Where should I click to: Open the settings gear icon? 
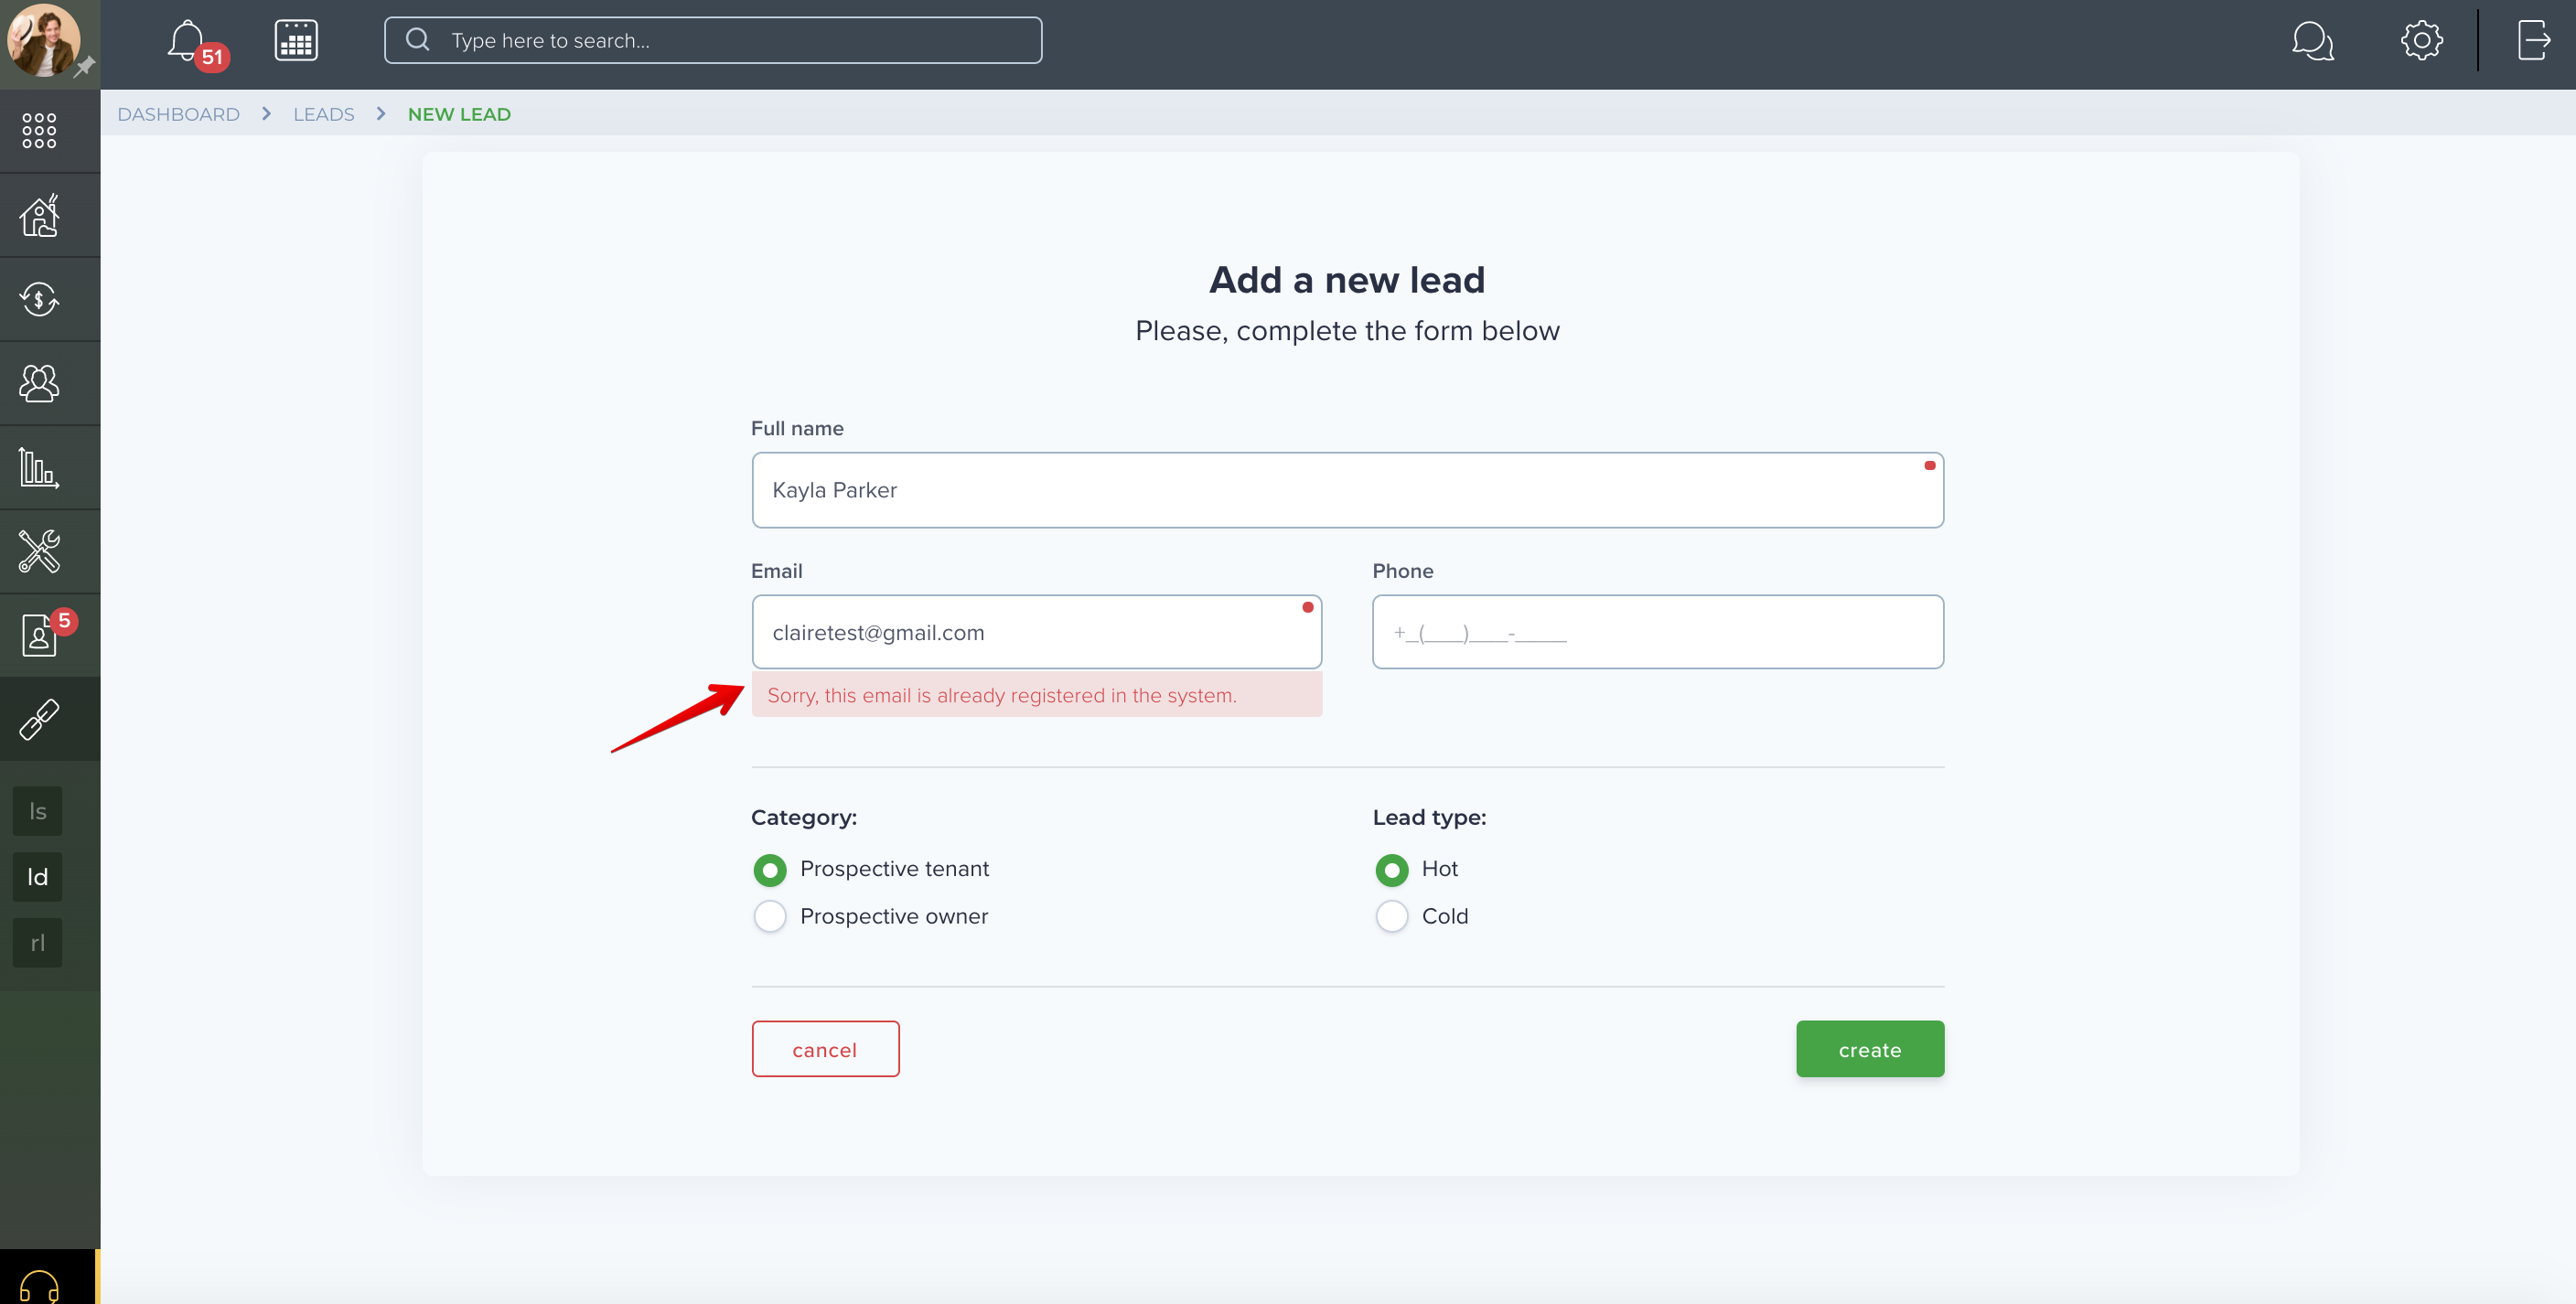tap(2421, 41)
